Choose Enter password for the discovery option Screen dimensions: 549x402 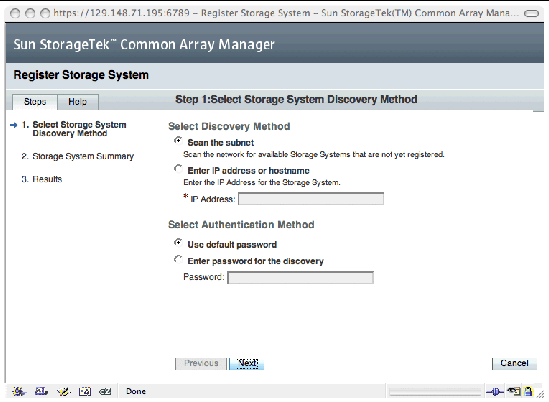pyautogui.click(x=178, y=259)
